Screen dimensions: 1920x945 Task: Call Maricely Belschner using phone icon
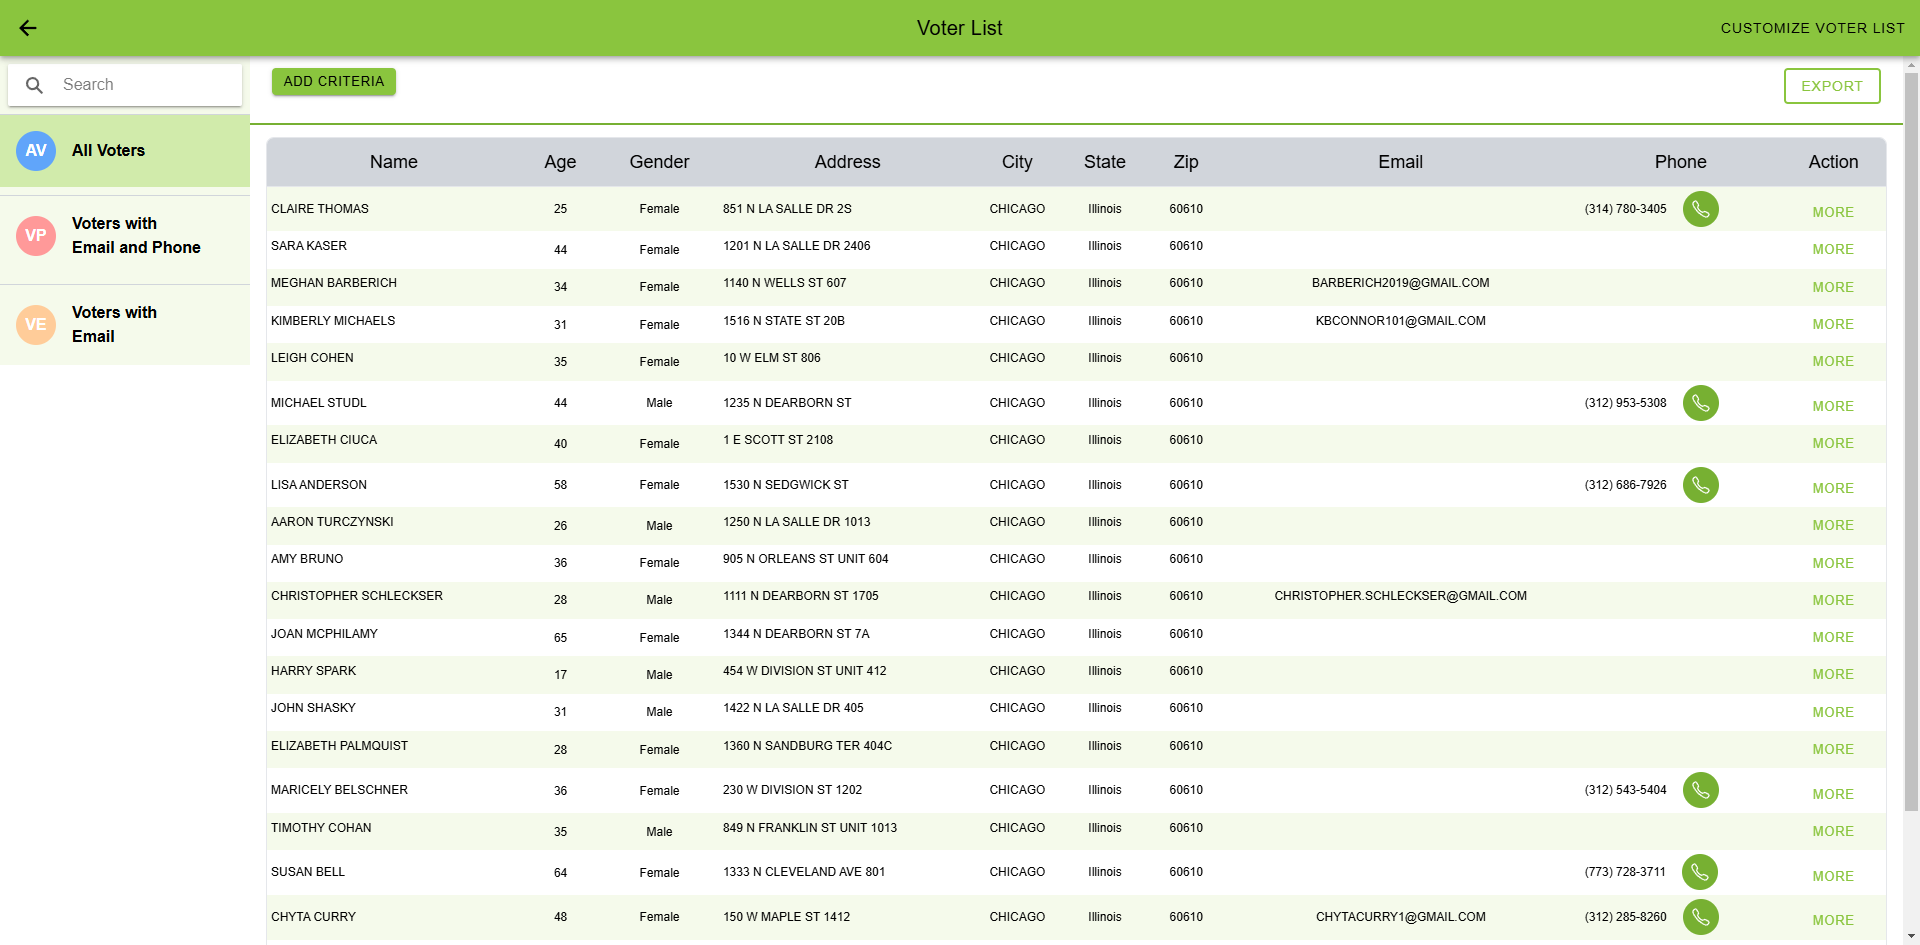(1700, 790)
